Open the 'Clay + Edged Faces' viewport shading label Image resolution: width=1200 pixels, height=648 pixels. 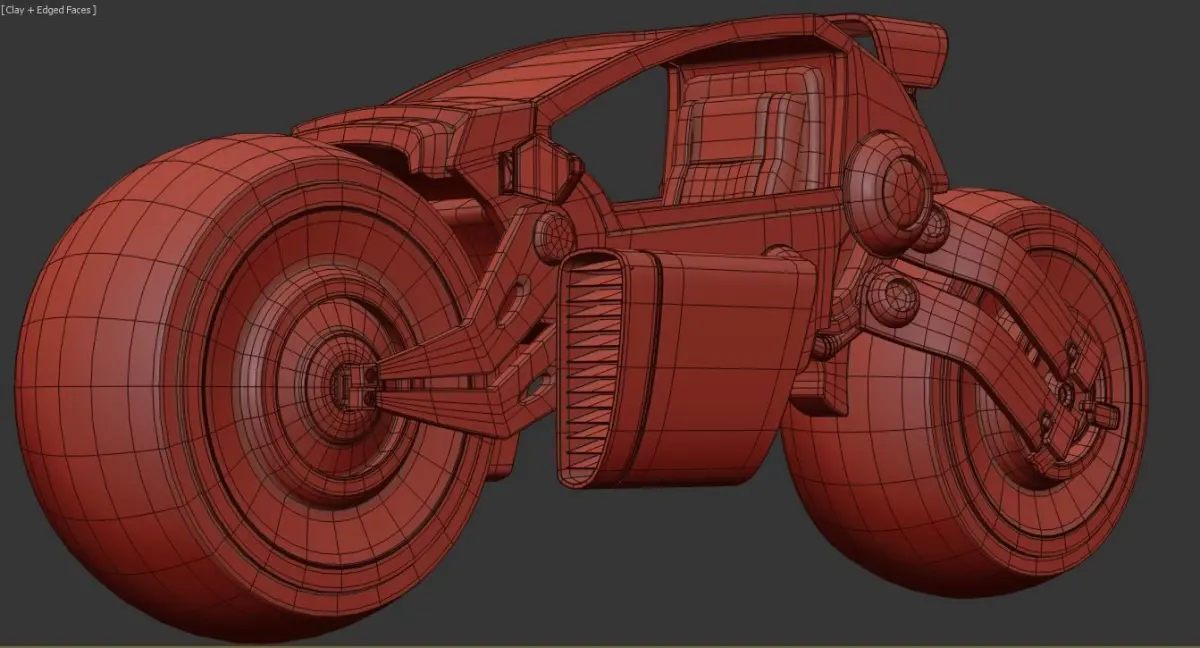[x=49, y=9]
